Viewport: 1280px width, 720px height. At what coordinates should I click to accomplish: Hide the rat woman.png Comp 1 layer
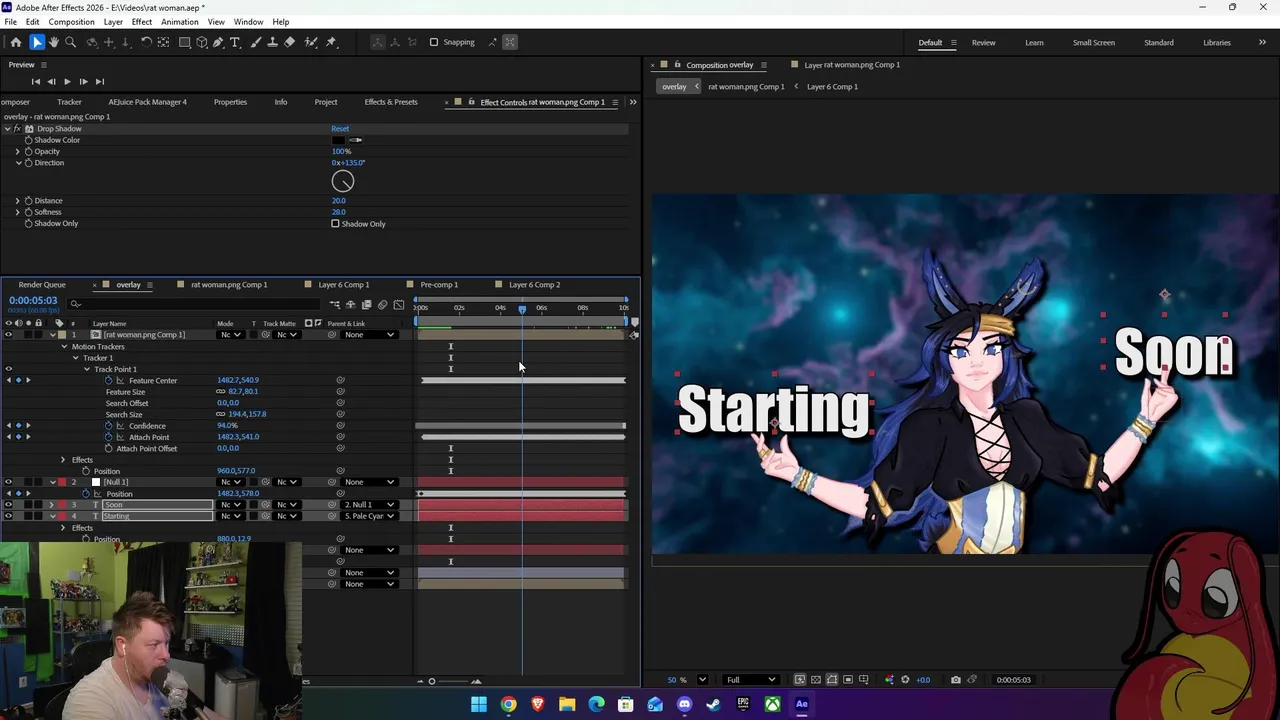pos(8,335)
